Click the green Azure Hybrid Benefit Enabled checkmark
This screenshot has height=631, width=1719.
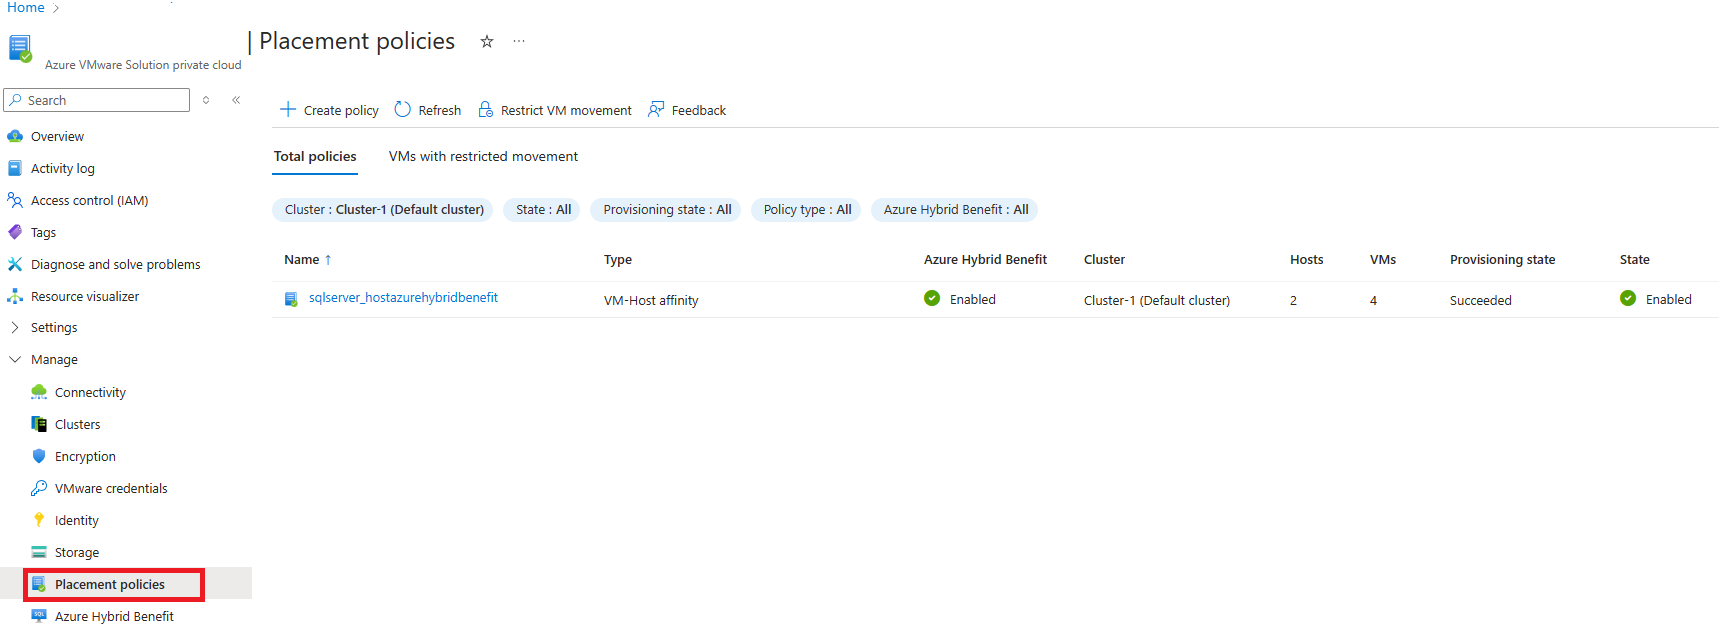coord(932,298)
